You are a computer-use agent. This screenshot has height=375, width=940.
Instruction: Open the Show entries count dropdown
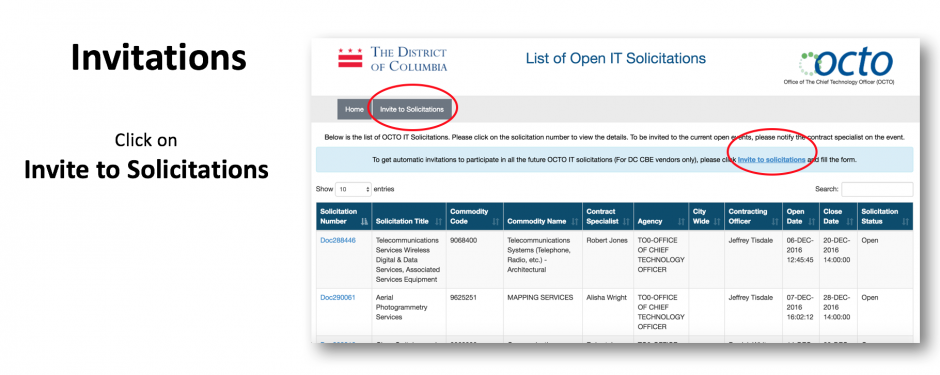[x=353, y=189]
